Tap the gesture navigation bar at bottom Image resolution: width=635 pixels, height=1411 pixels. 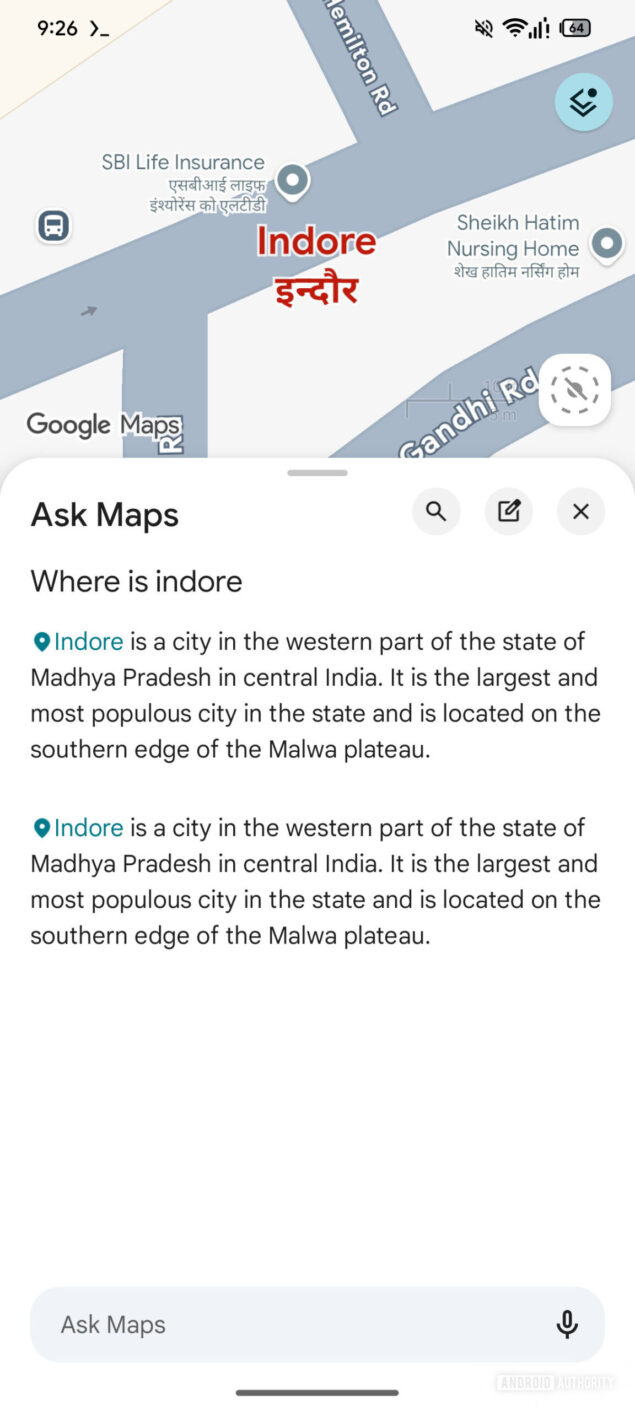317,1392
